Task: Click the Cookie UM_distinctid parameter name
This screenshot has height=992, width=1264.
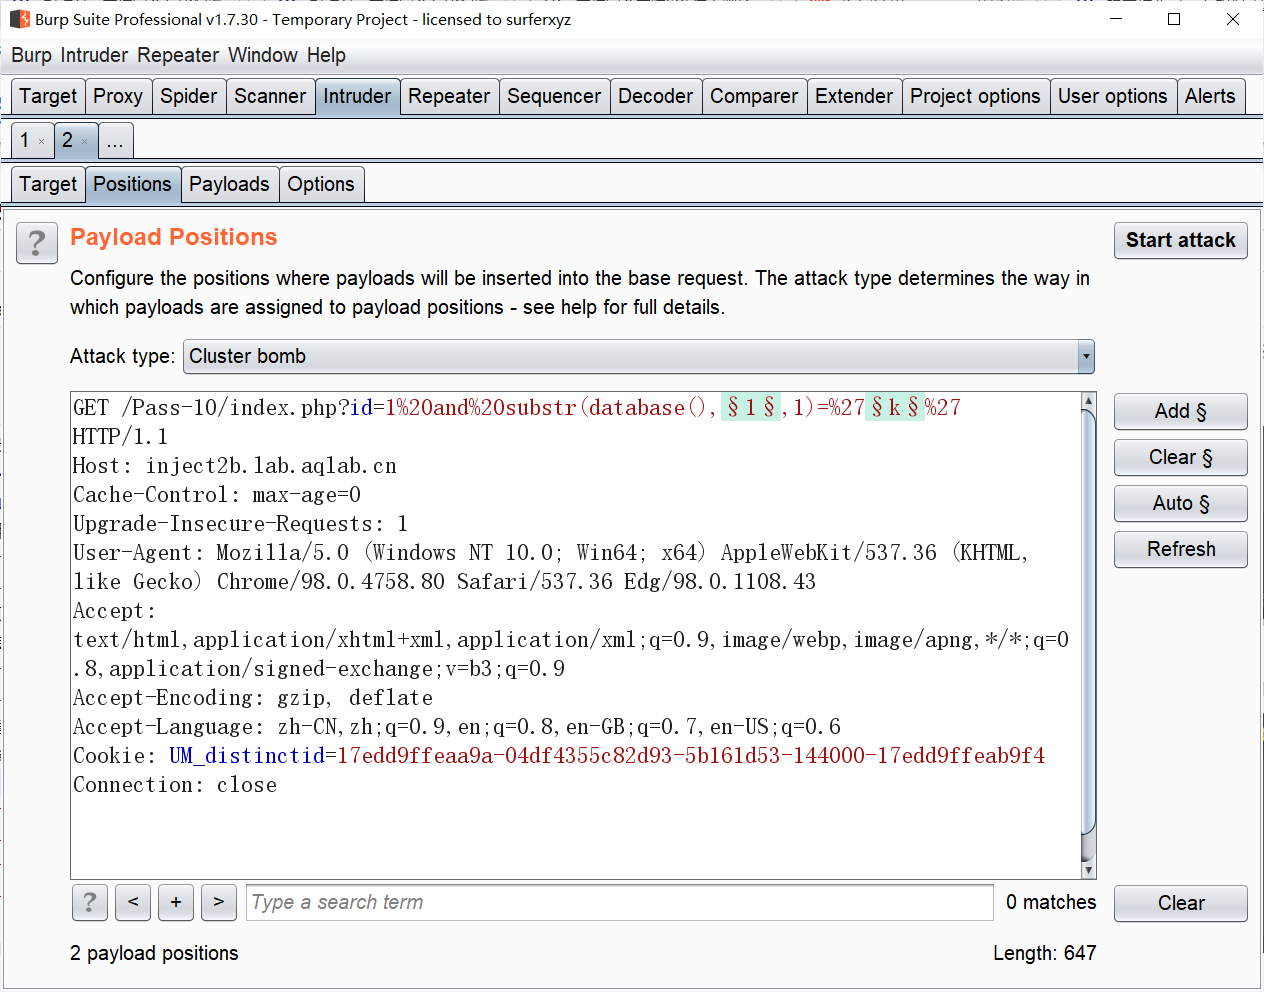Action: (247, 755)
